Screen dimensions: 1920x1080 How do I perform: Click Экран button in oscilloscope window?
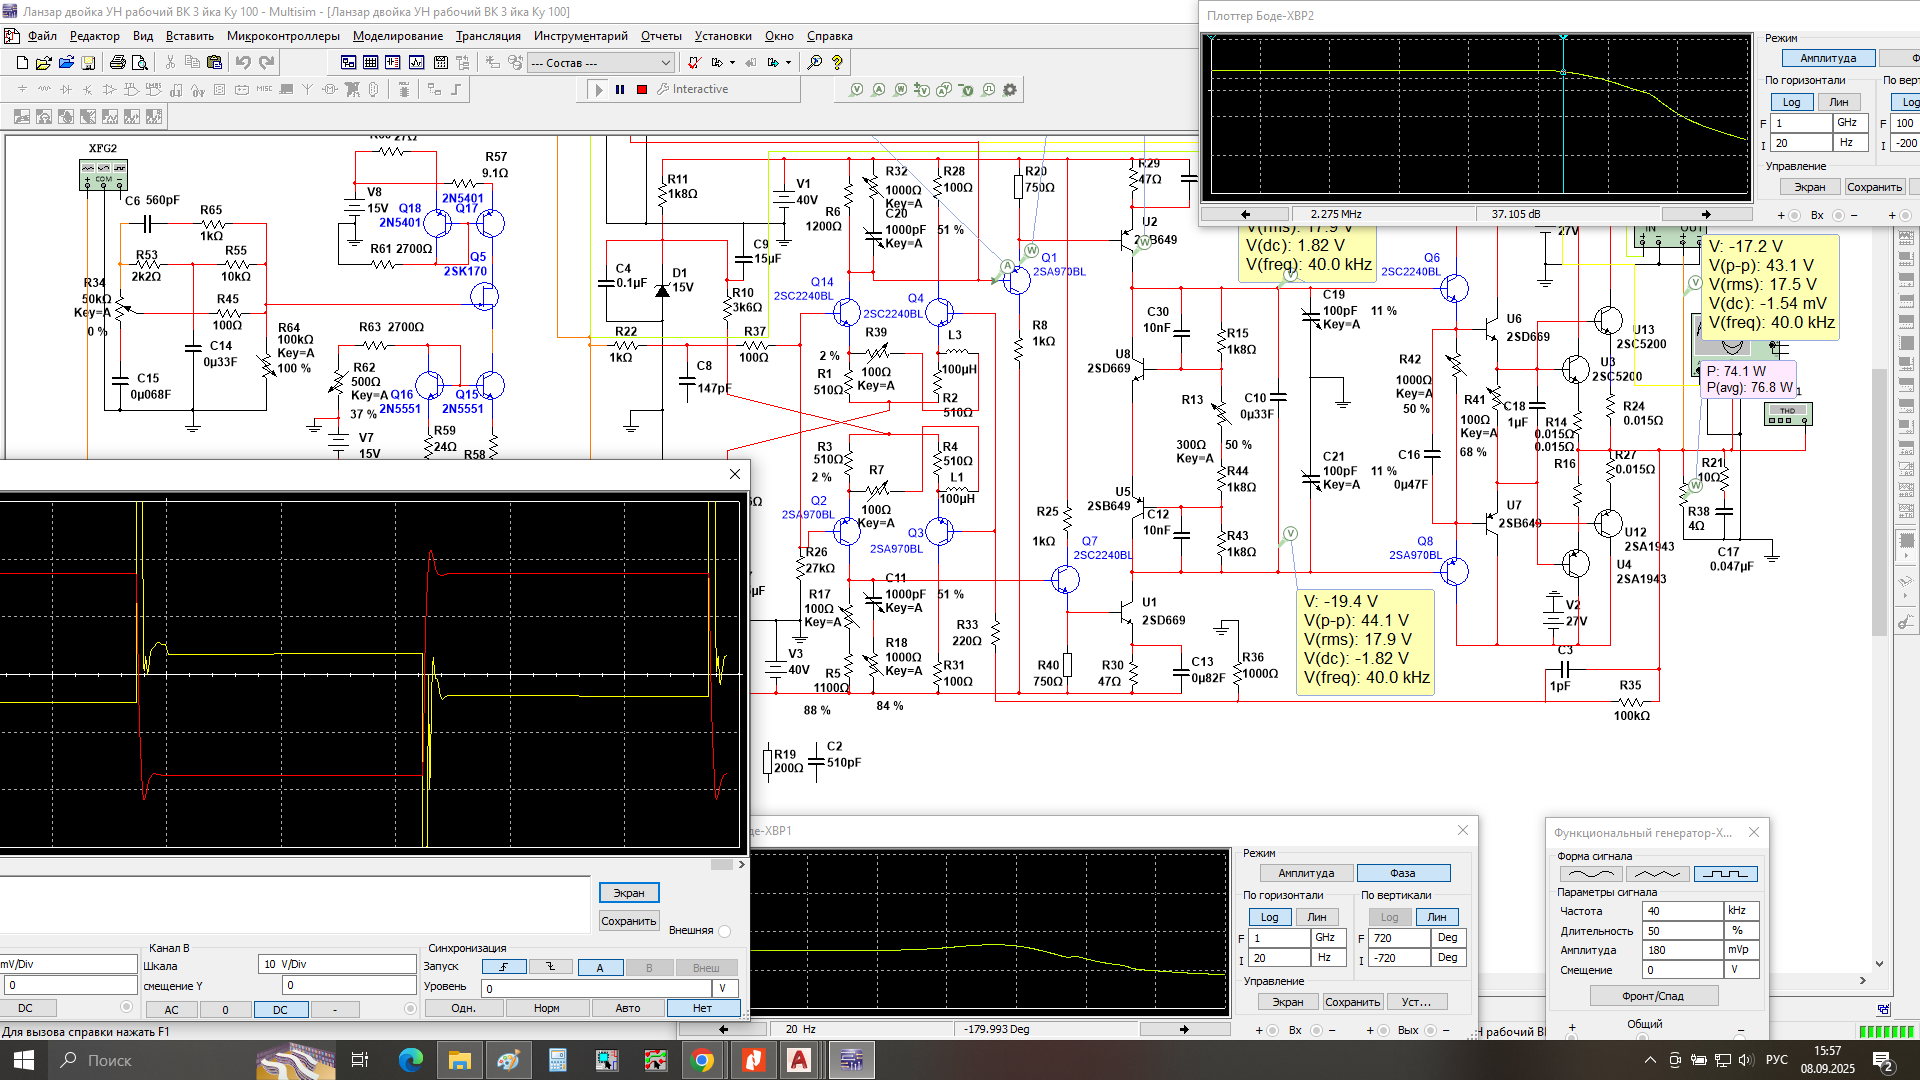tap(629, 893)
